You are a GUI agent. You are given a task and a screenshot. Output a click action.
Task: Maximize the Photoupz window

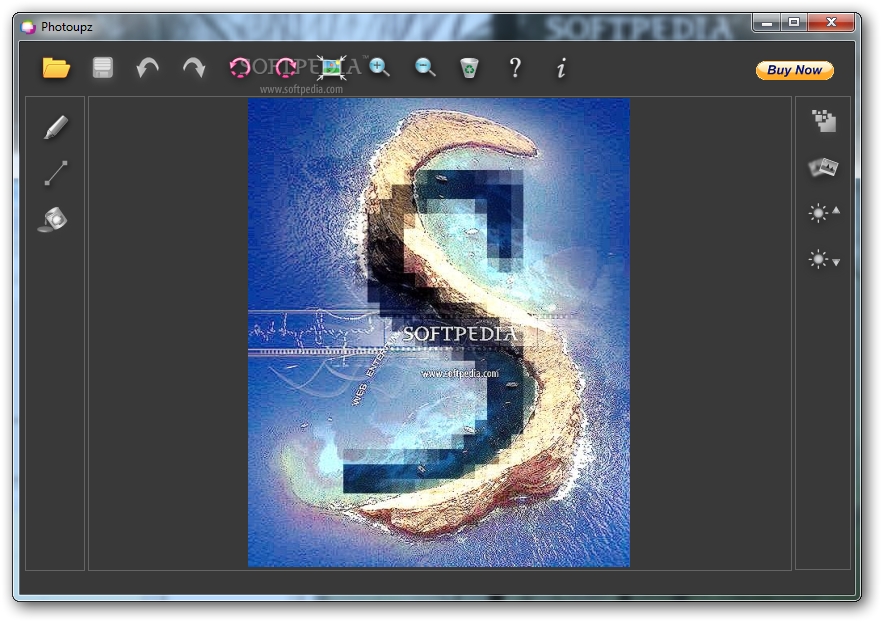click(x=794, y=22)
